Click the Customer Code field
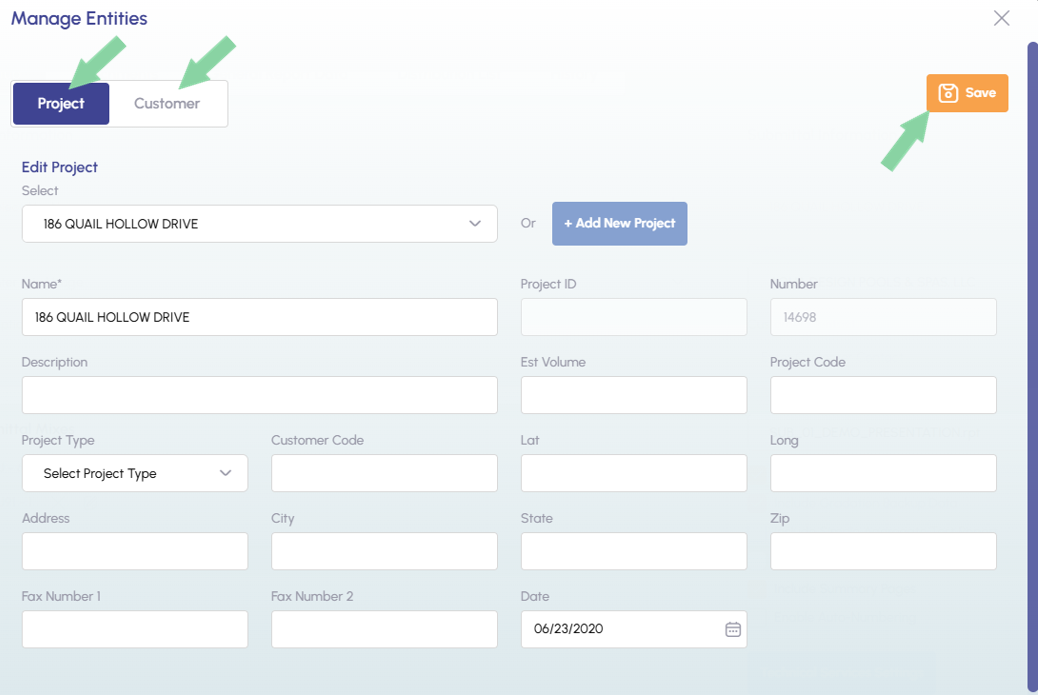This screenshot has width=1038, height=695. pyautogui.click(x=384, y=473)
